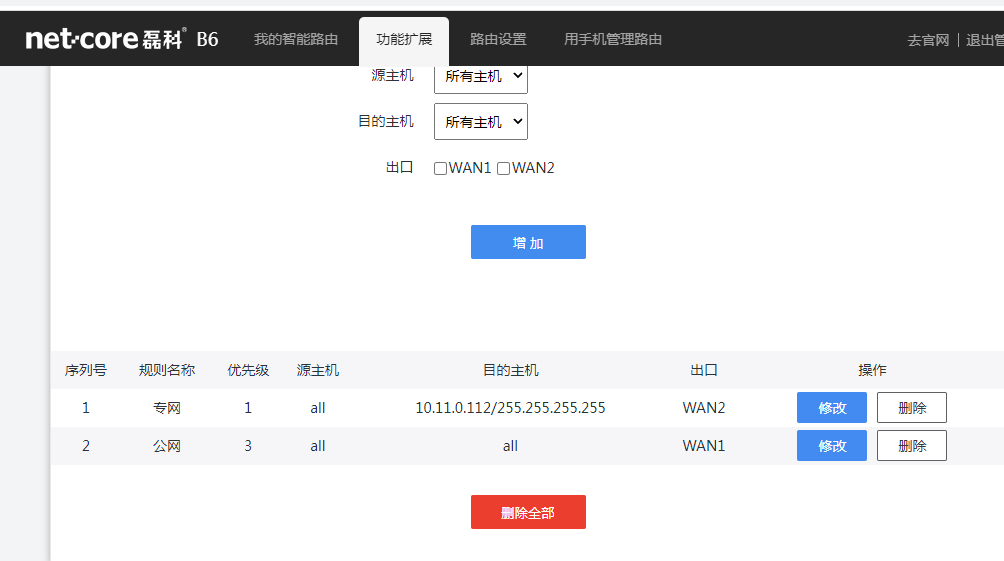Image resolution: width=1004 pixels, height=561 pixels.
Task: Click the WAN1 exit cell in the table
Action: tap(704, 446)
